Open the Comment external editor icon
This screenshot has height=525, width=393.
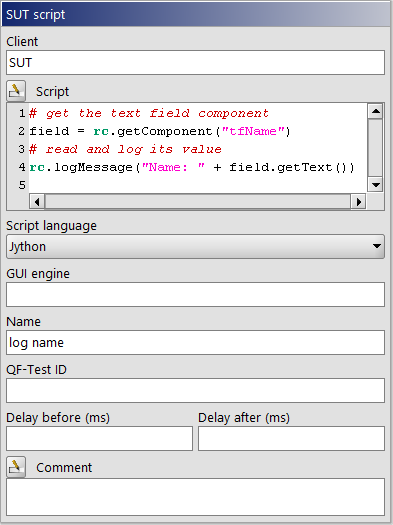(16, 466)
